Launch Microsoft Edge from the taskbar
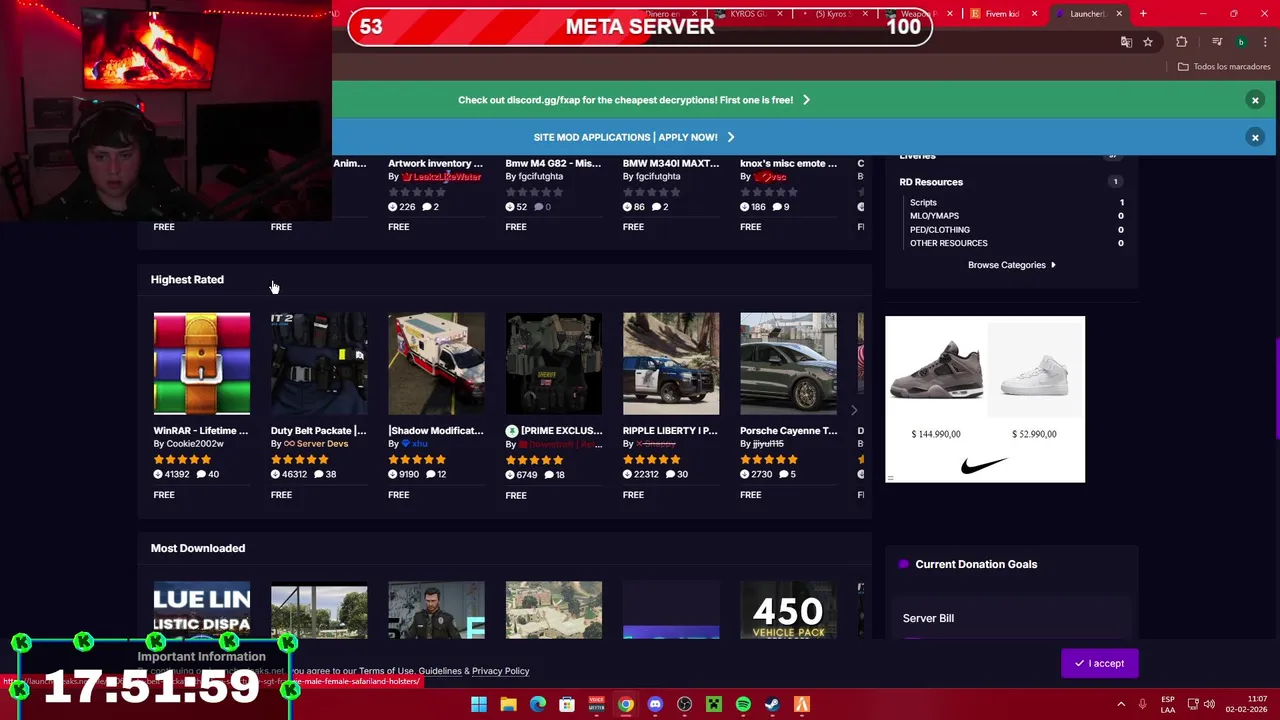1280x720 pixels. (538, 704)
